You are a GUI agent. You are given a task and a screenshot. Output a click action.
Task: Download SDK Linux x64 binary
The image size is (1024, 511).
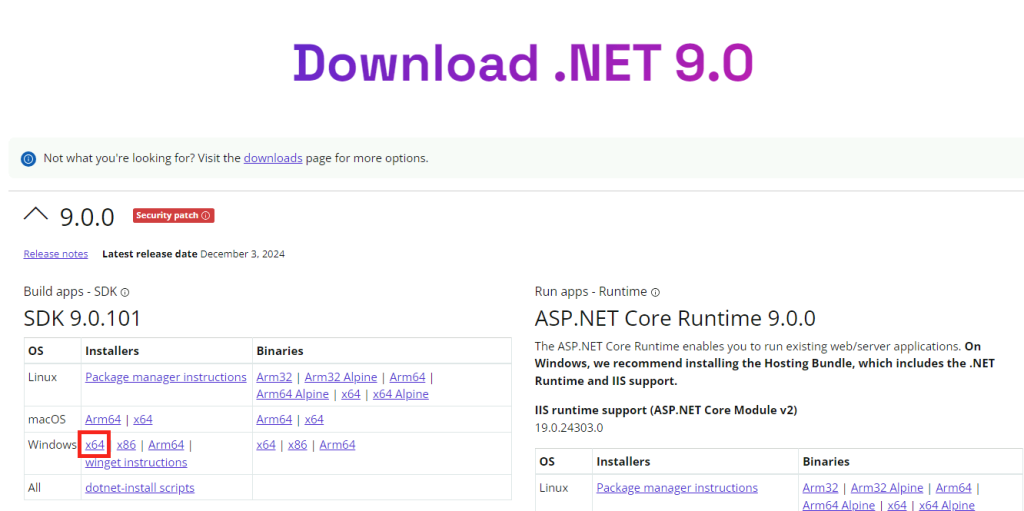click(x=351, y=395)
